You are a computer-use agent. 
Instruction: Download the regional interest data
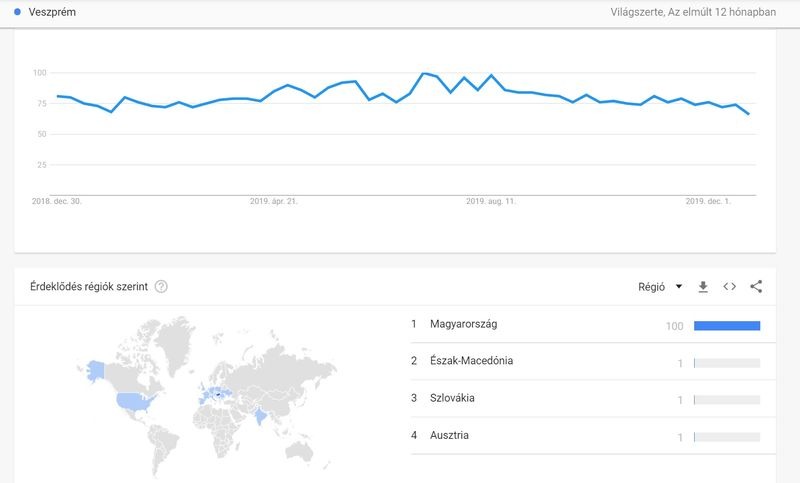[703, 287]
